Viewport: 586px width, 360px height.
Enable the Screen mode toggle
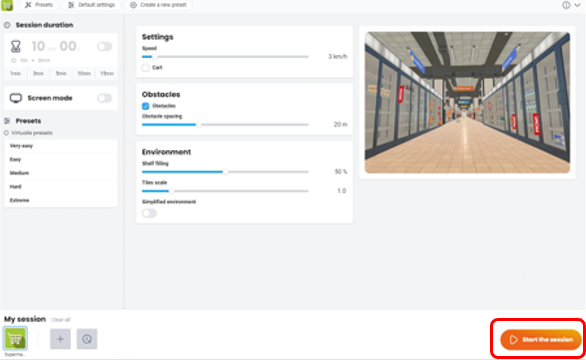(104, 98)
